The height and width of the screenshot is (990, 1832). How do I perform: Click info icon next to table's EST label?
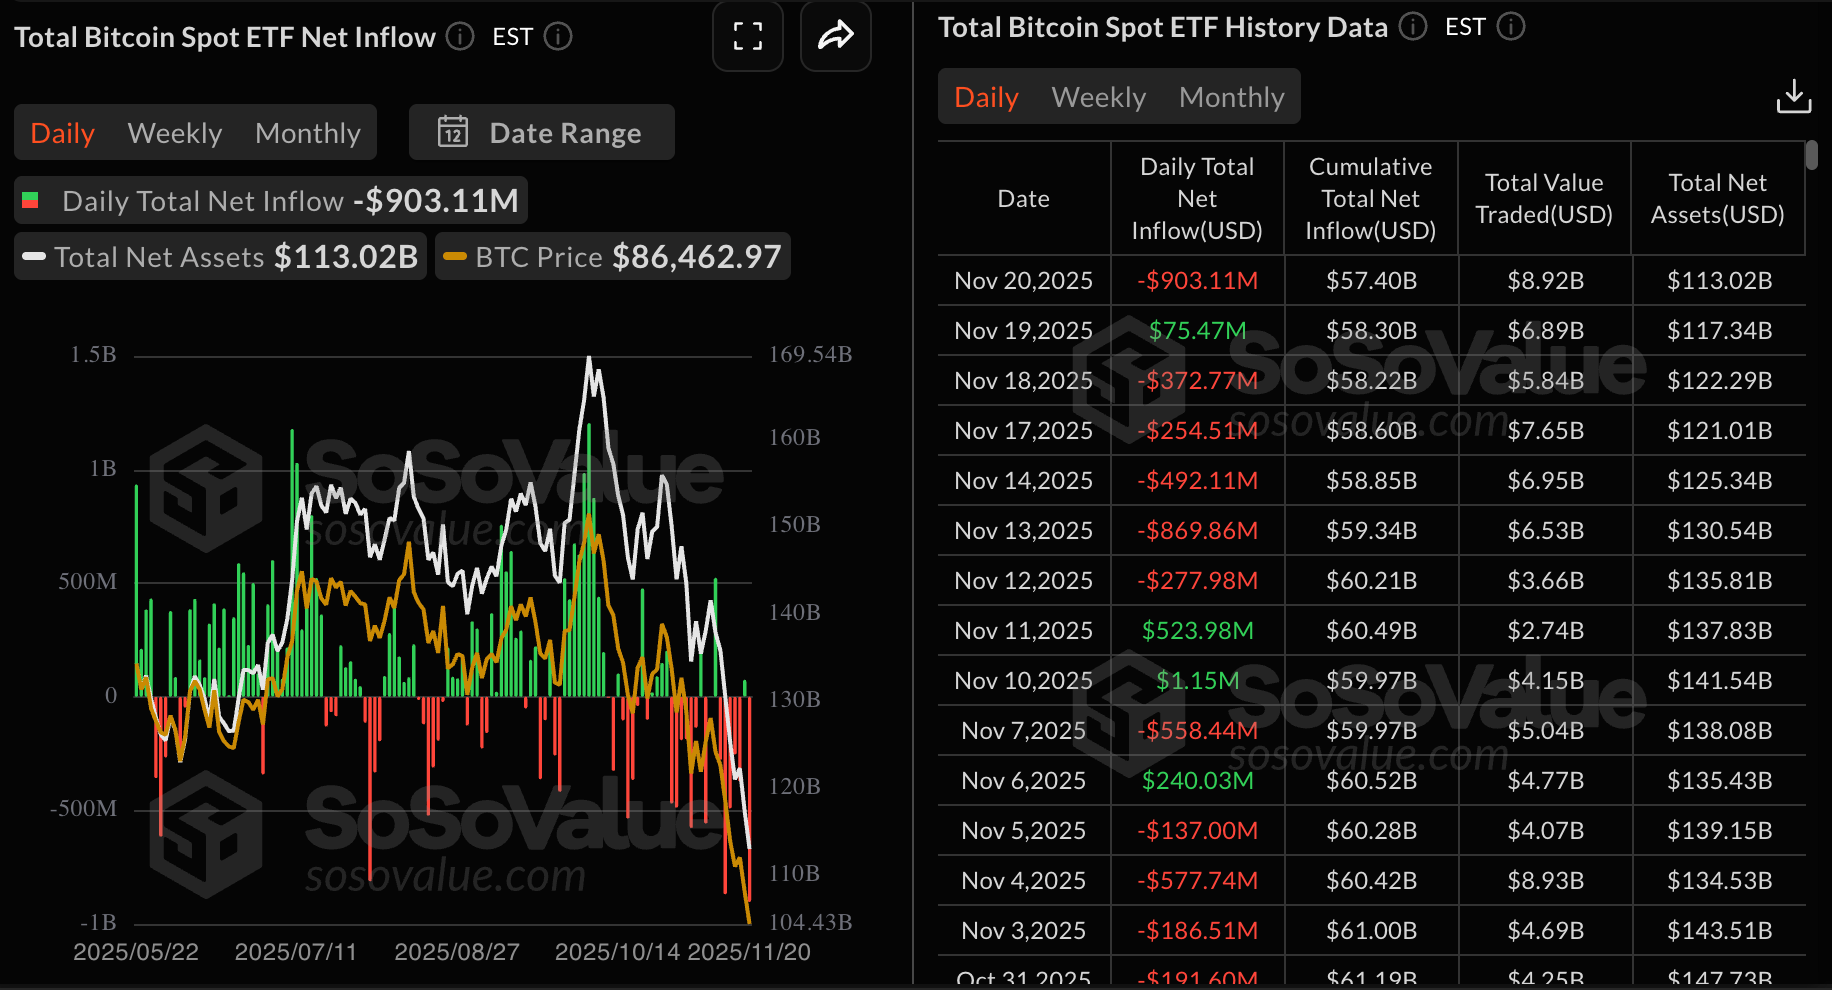pyautogui.click(x=1511, y=27)
